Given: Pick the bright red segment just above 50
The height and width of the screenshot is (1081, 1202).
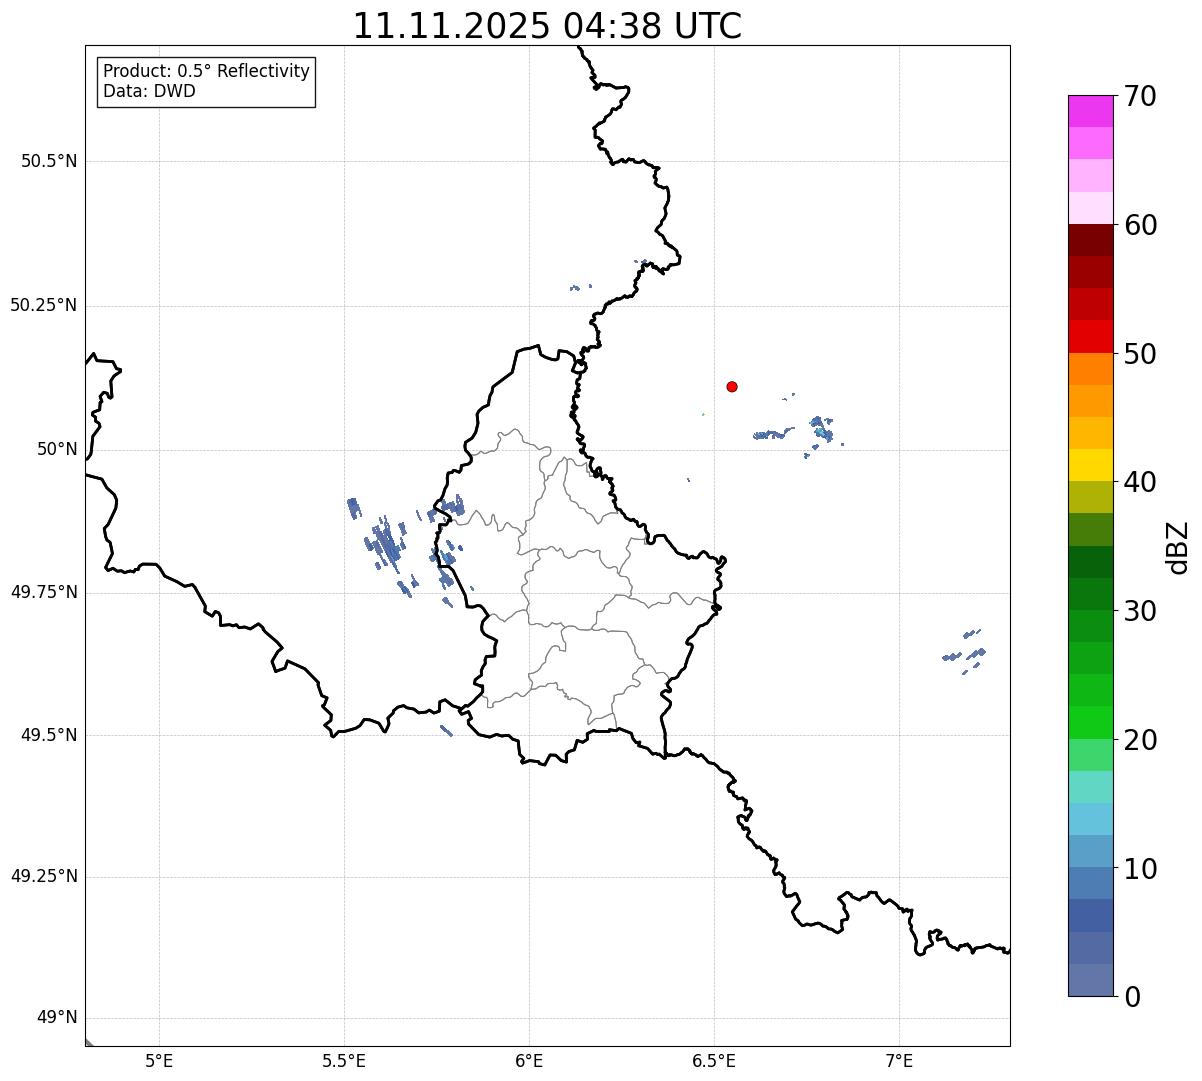Looking at the screenshot, I should [x=1090, y=337].
